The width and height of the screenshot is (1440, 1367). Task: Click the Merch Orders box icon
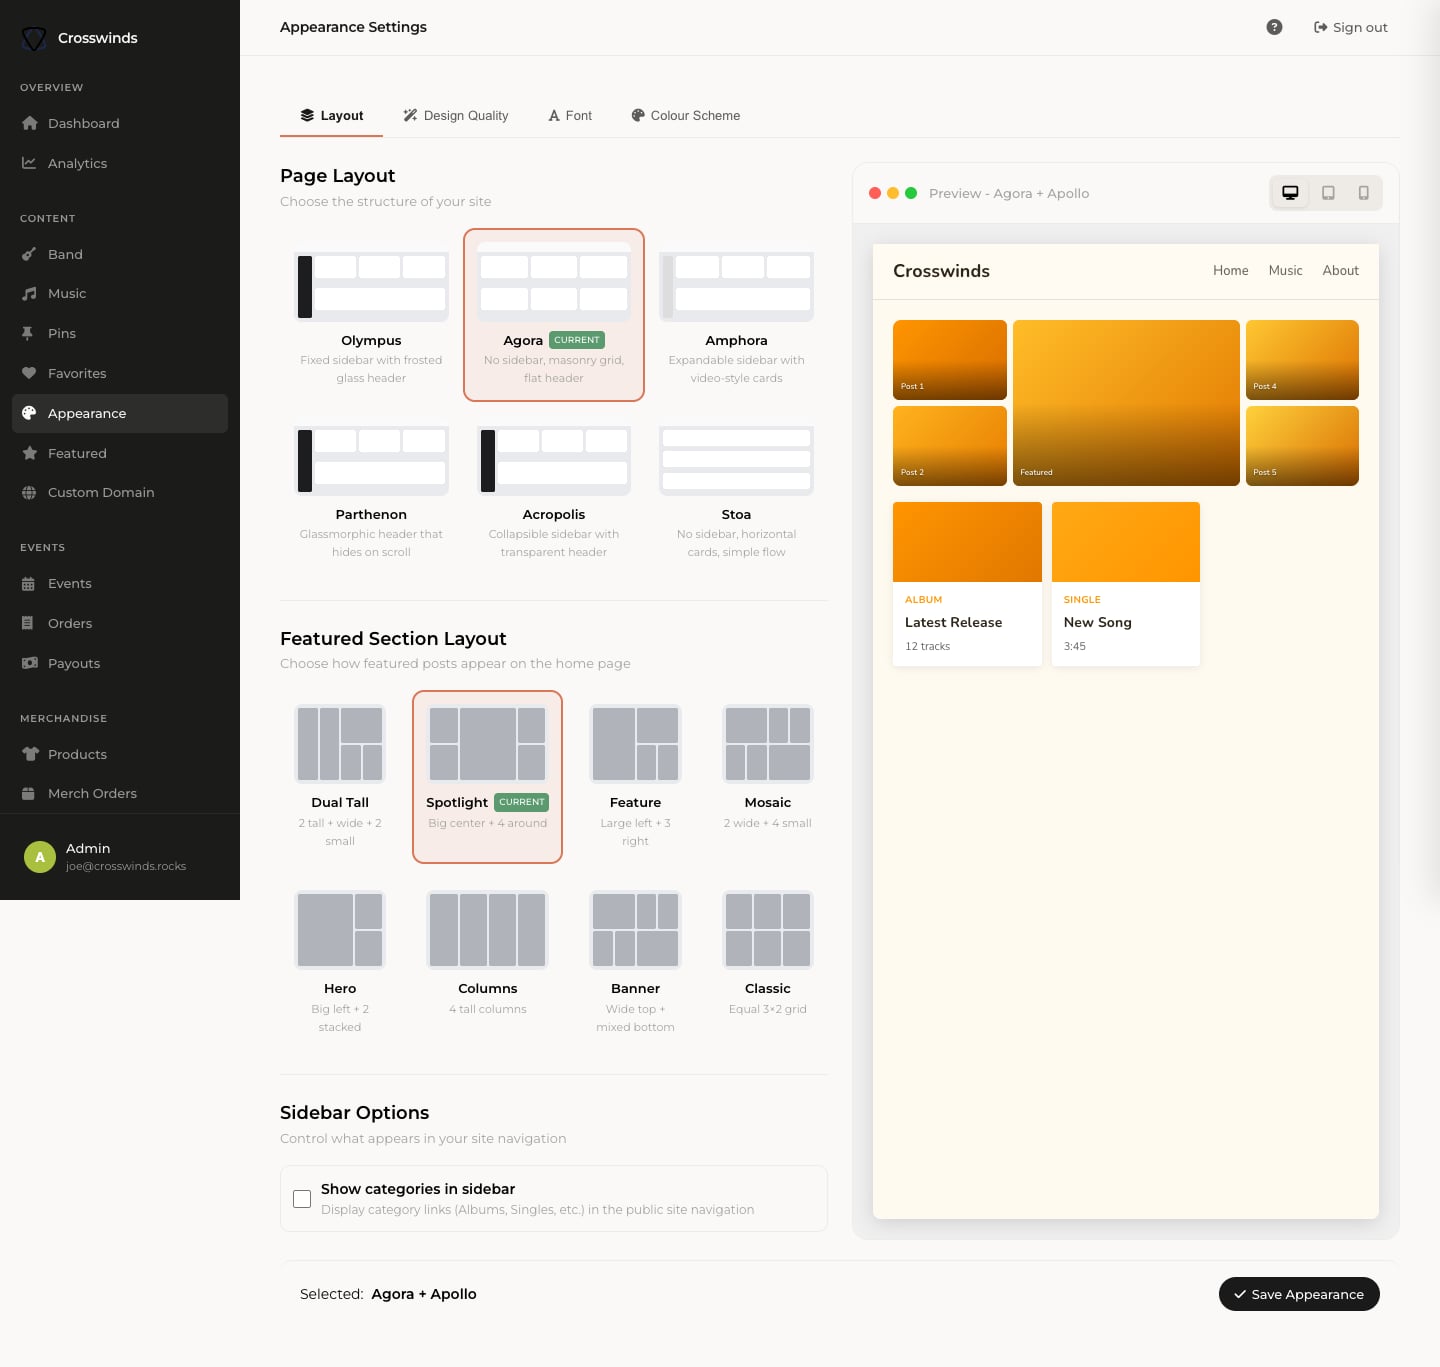28,794
